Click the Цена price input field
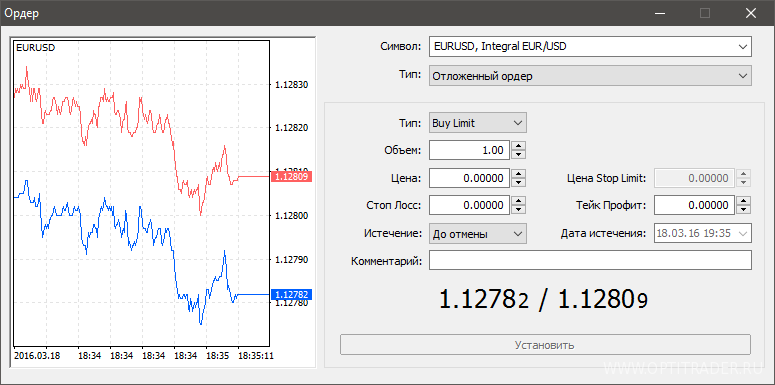 point(469,178)
